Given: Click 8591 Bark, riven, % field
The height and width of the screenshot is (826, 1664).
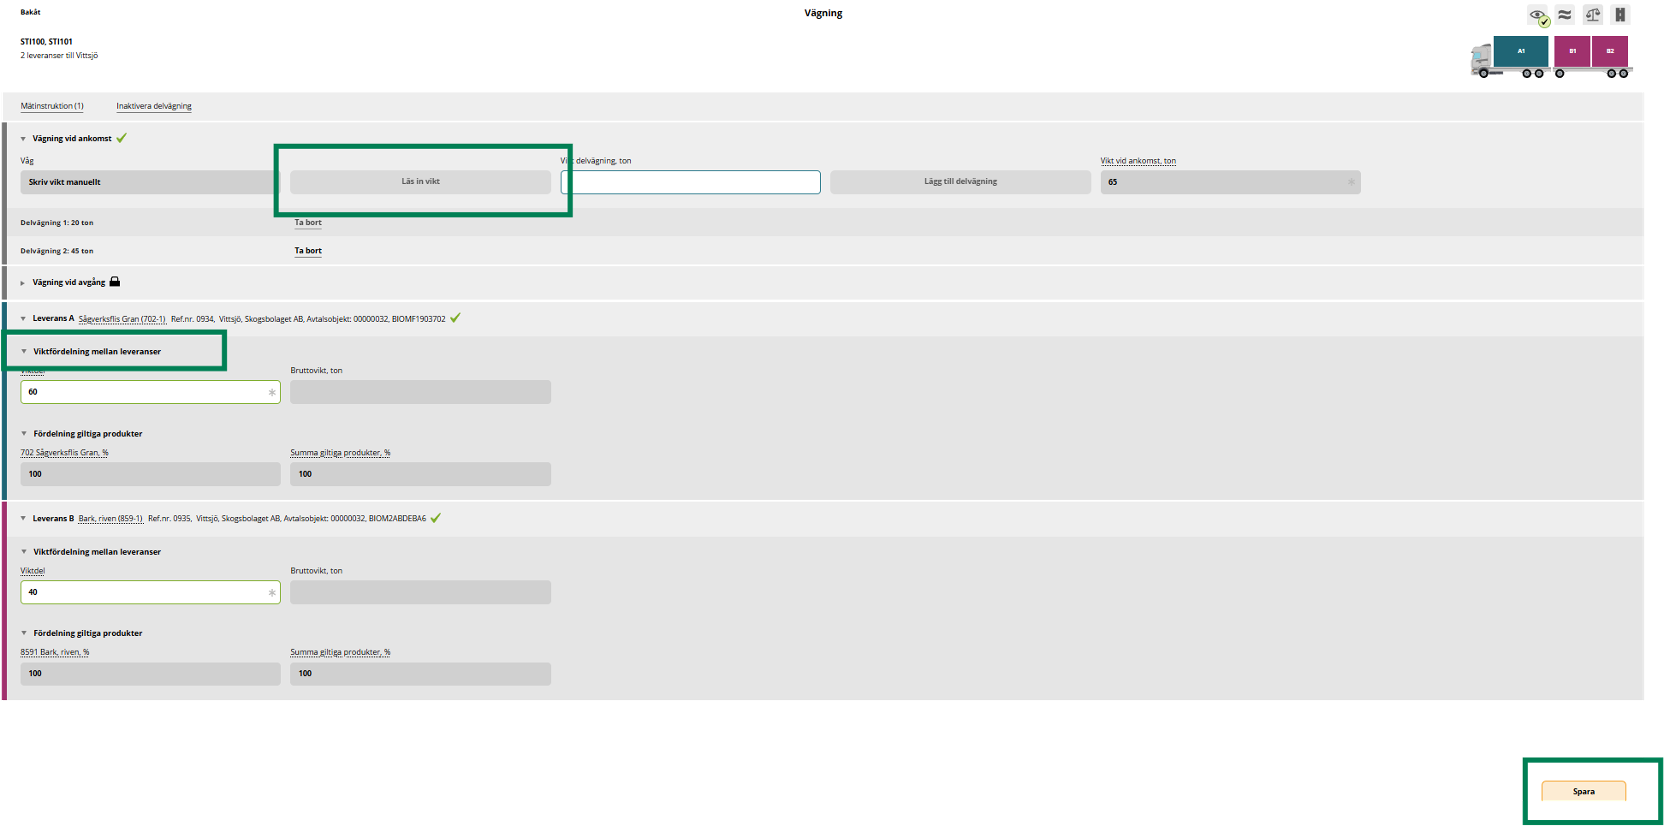Looking at the screenshot, I should point(150,674).
